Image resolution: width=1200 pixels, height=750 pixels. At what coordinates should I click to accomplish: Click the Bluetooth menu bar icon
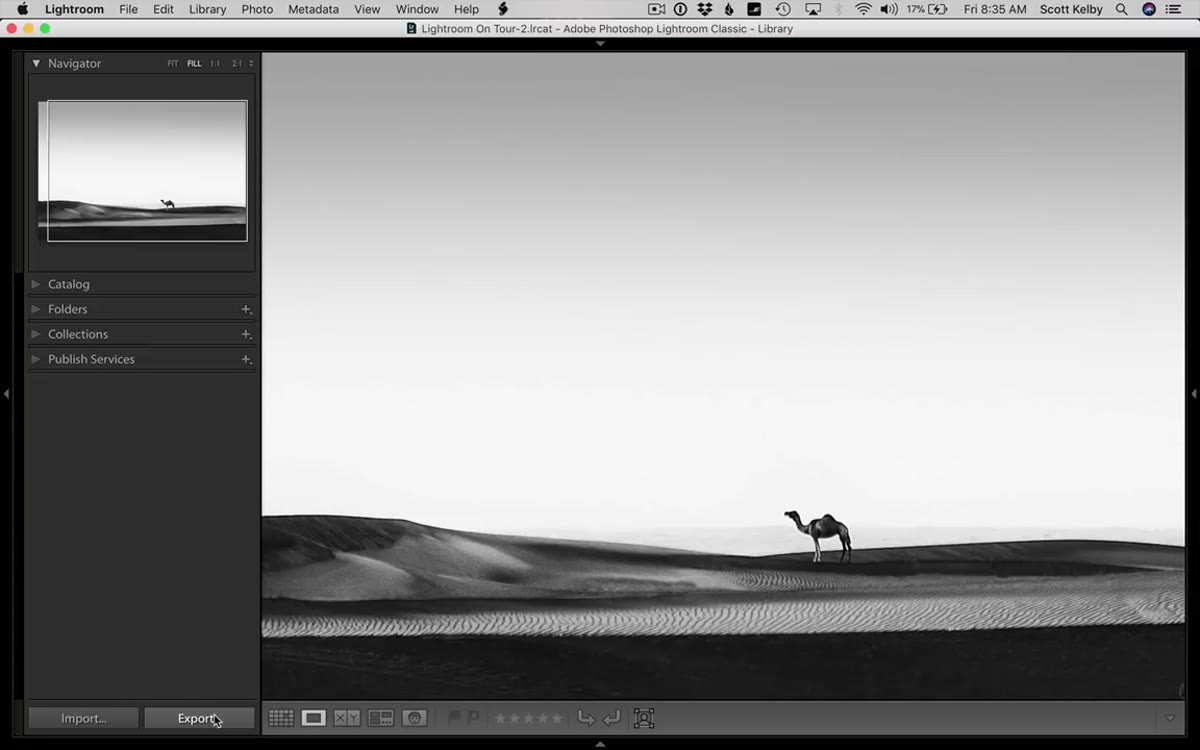(838, 9)
